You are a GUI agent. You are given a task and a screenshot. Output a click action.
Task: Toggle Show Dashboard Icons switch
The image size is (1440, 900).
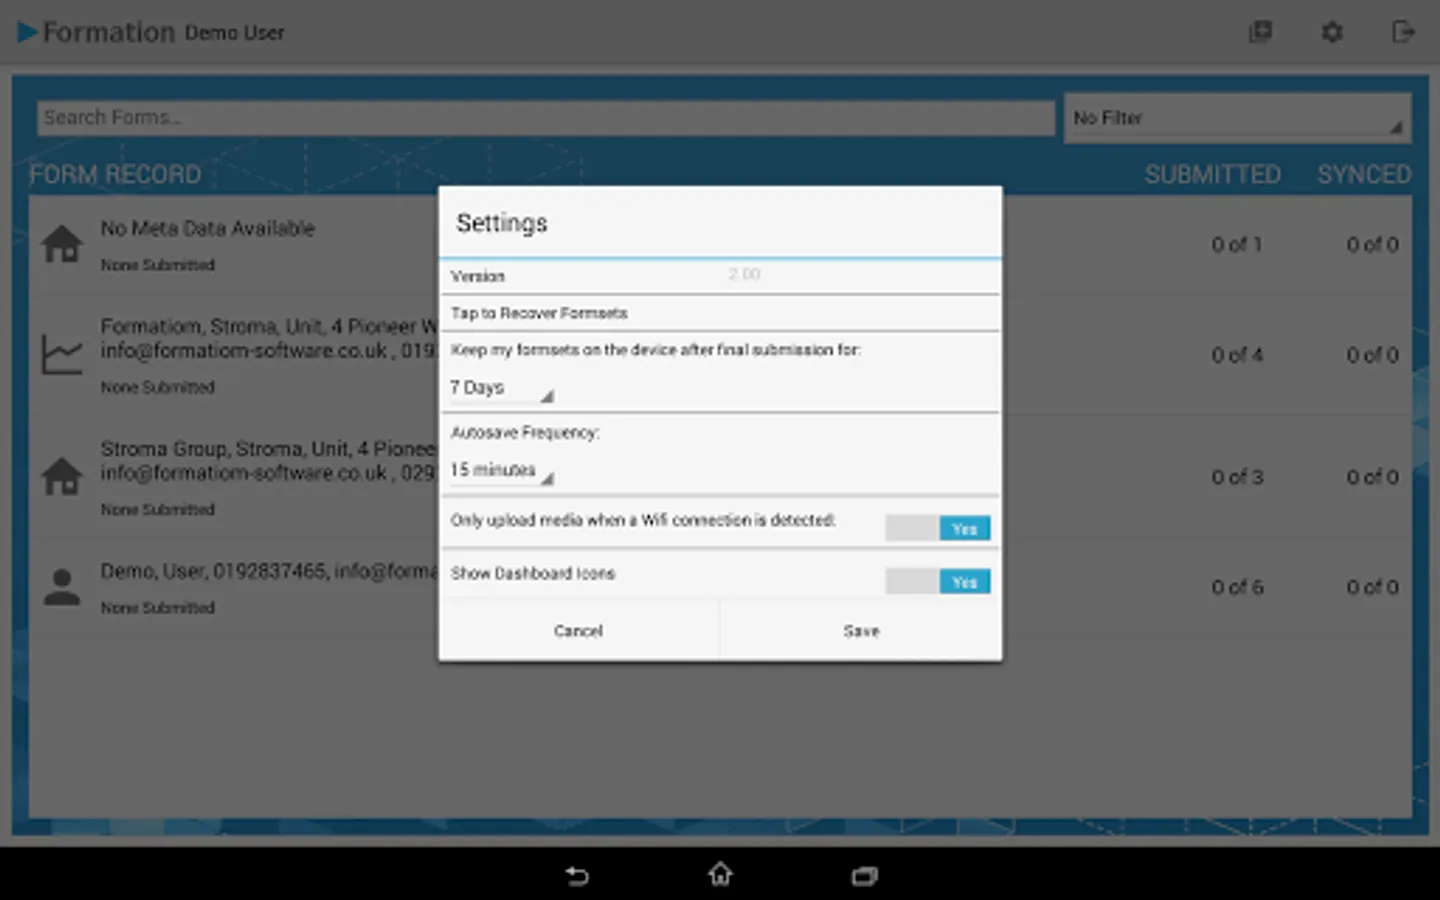coord(938,581)
